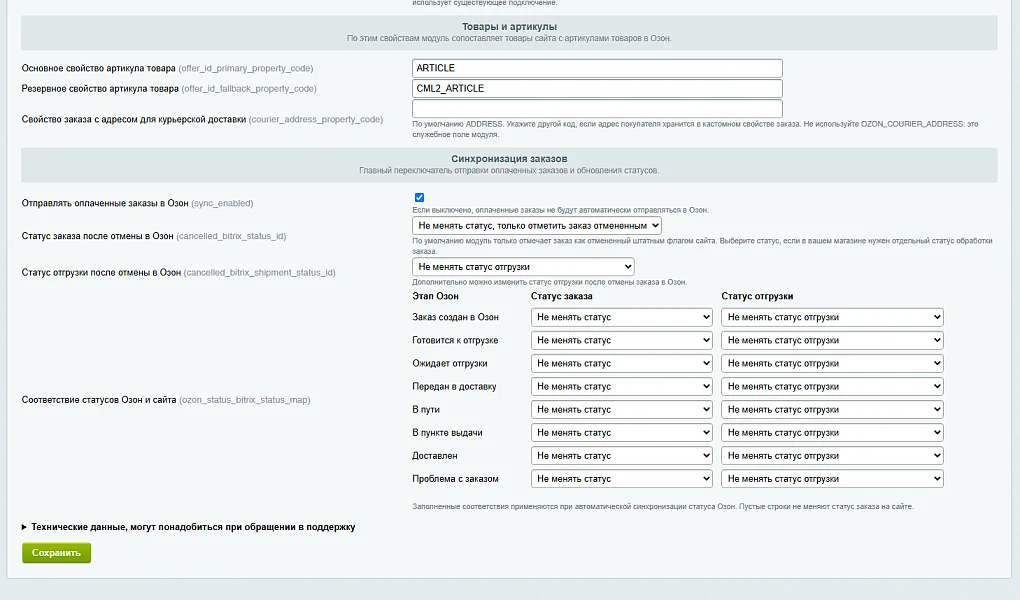This screenshot has height=600, width=1020.
Task: Open order status dropdown for 'Проблема с заказом'
Action: (x=622, y=479)
